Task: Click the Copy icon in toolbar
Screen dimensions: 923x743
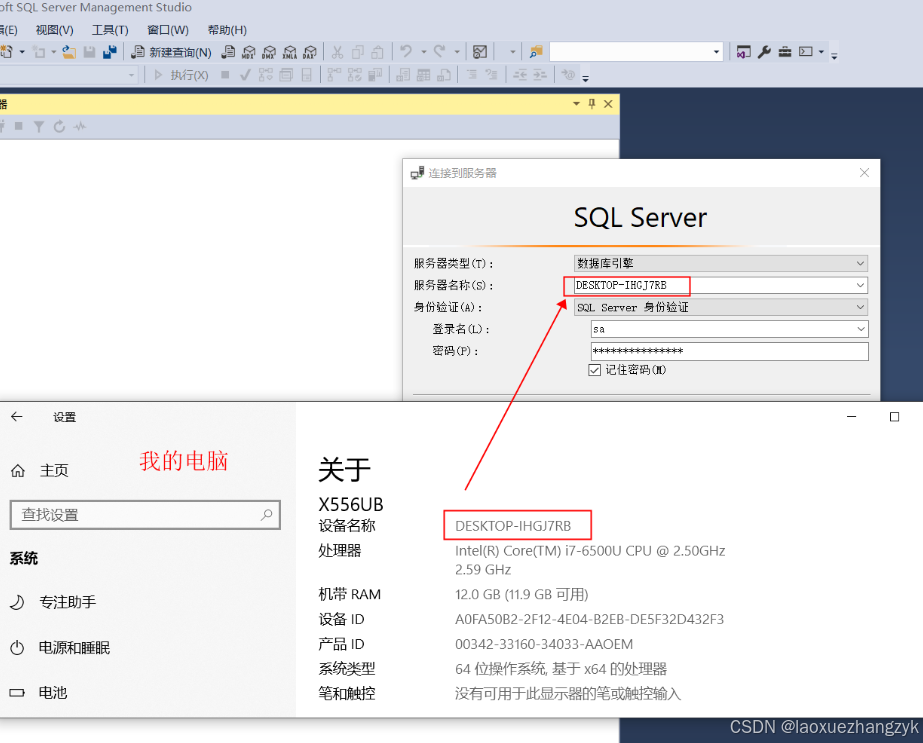Action: (357, 52)
